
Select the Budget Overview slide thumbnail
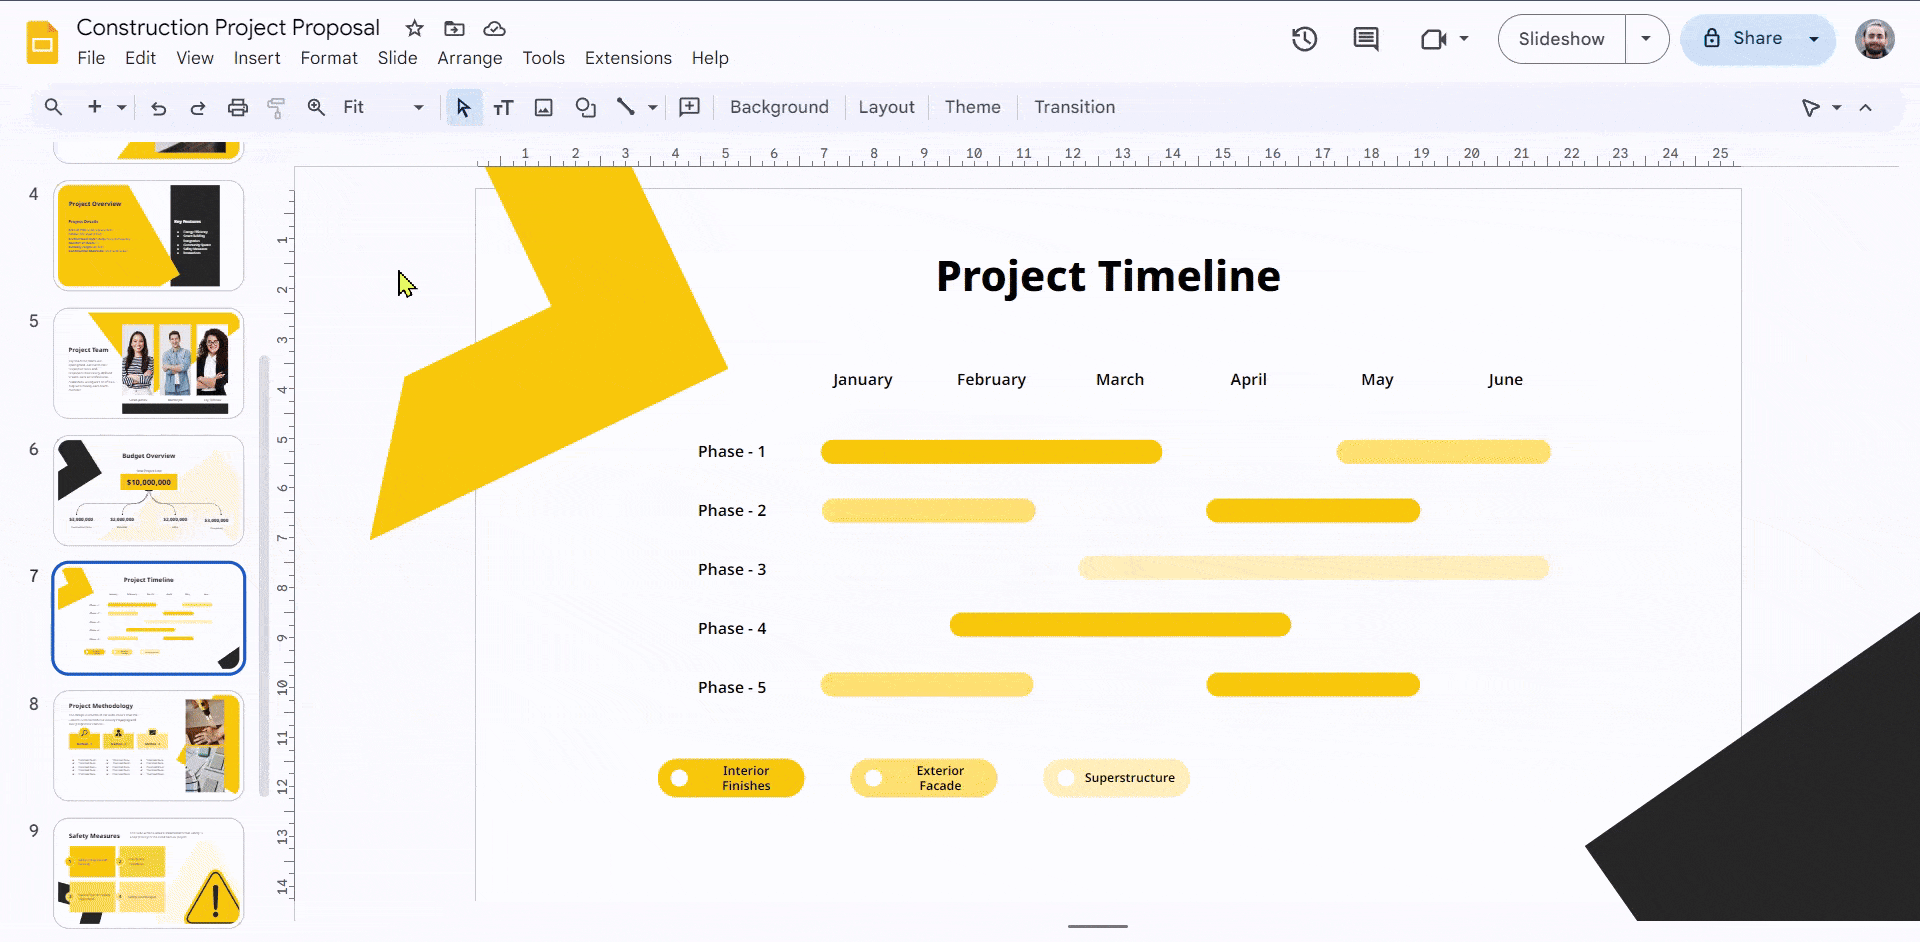pyautogui.click(x=148, y=490)
